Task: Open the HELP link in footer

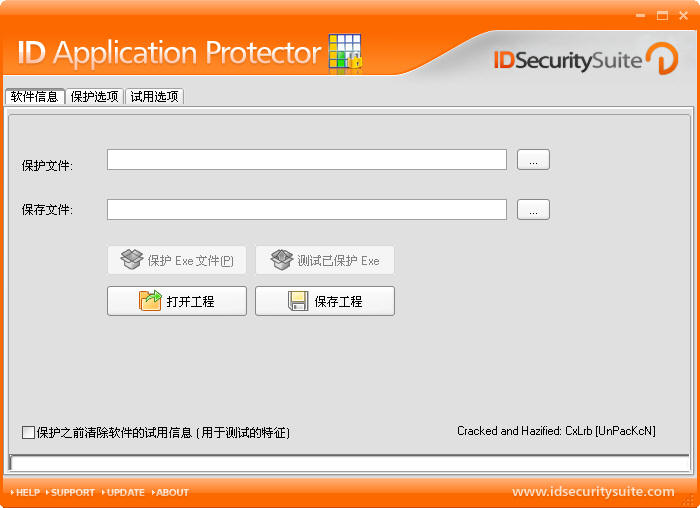Action: click(27, 492)
